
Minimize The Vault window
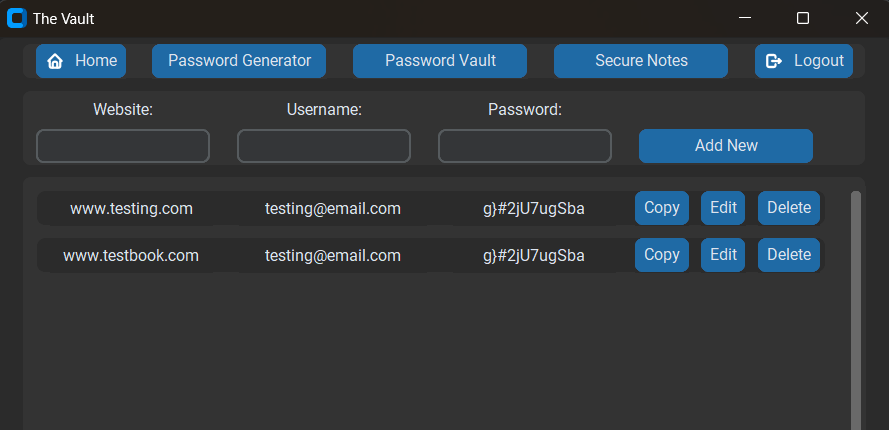click(x=745, y=18)
